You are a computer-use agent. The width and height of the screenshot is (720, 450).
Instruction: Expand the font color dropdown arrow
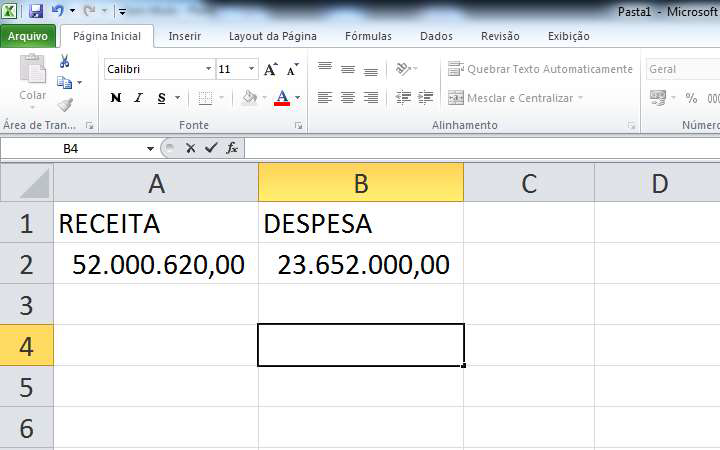click(x=298, y=98)
